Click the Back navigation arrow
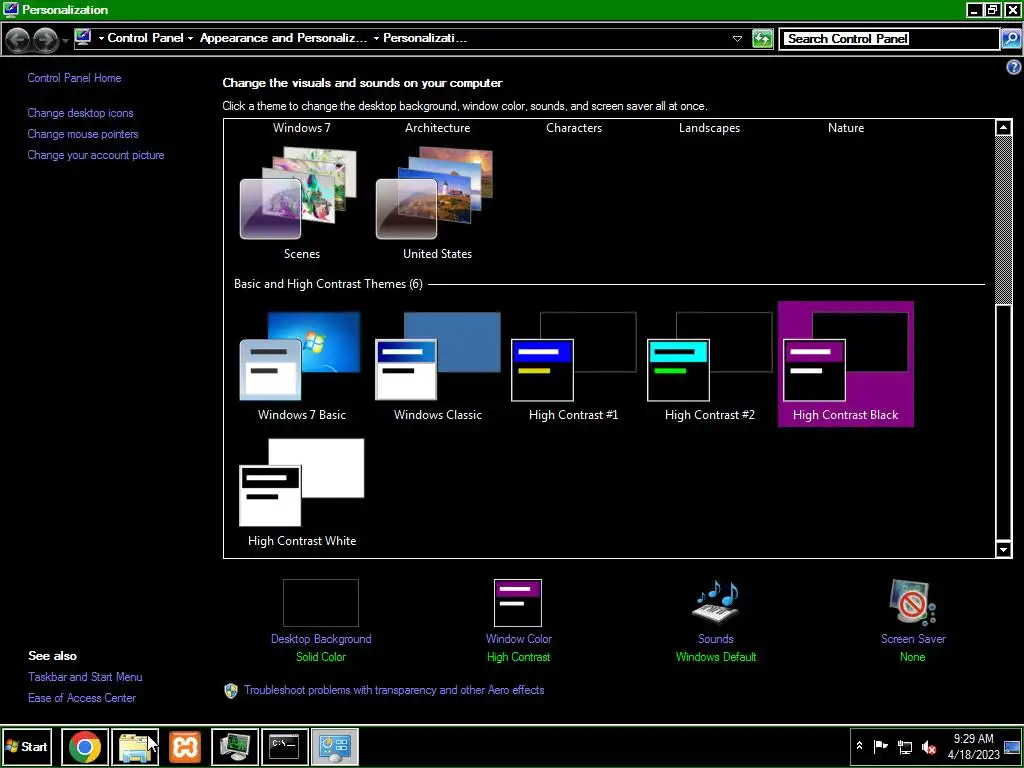Viewport: 1024px width, 768px height. pos(18,40)
